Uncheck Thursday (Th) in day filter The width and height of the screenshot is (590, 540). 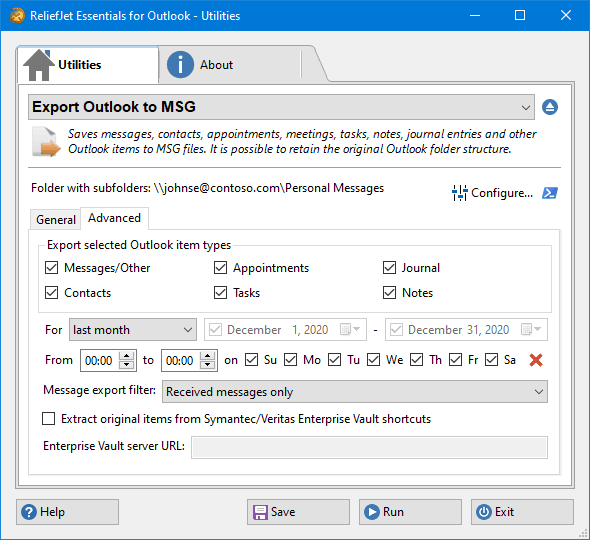pyautogui.click(x=417, y=360)
